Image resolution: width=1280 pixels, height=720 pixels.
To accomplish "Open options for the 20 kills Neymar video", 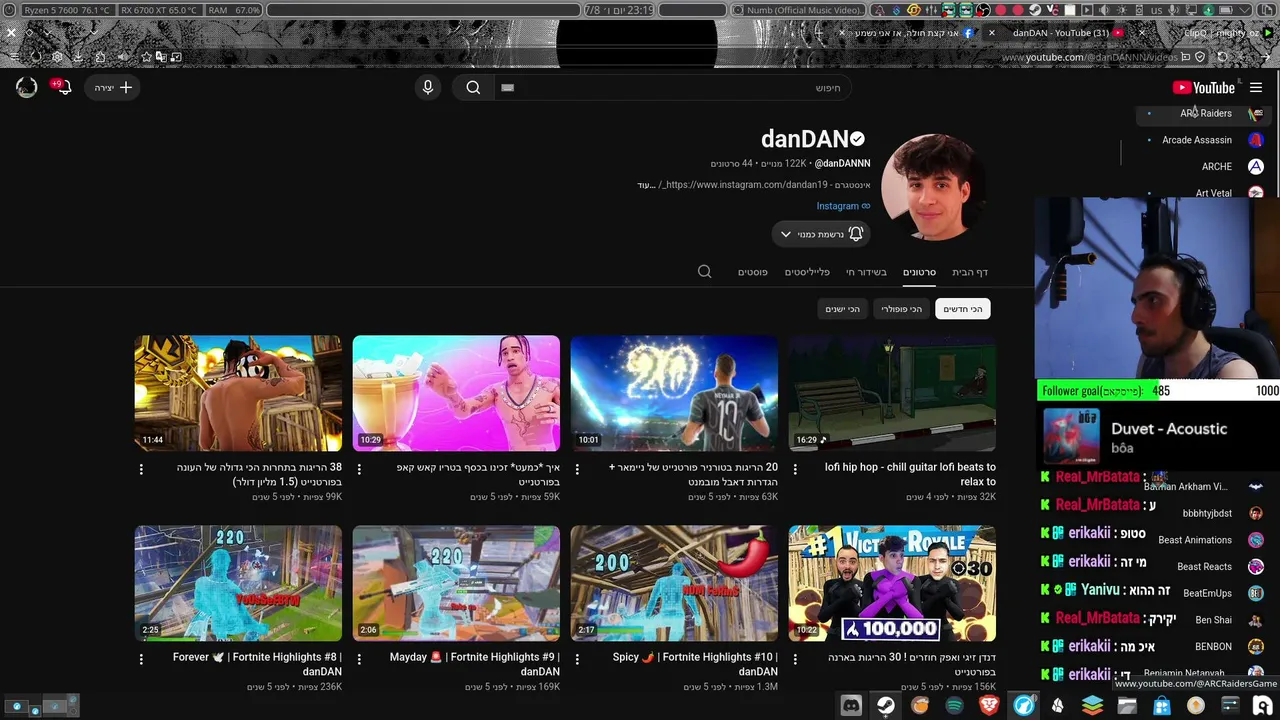I will [x=577, y=469].
